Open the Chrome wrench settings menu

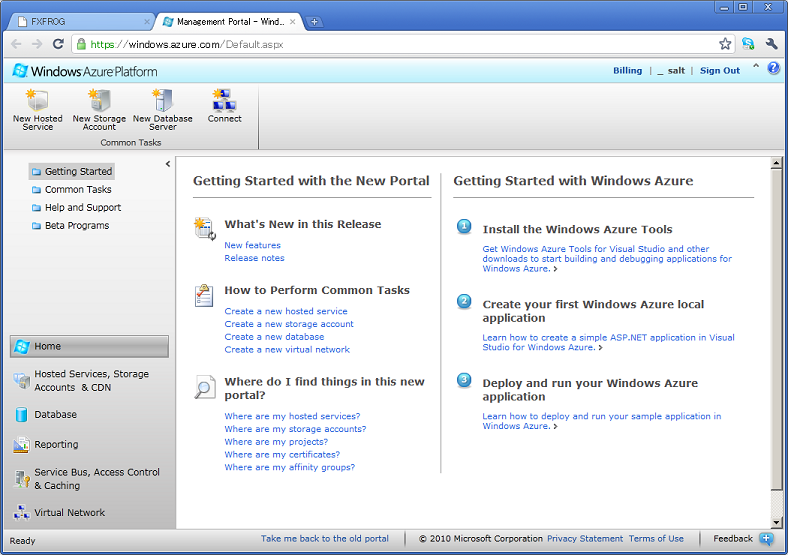[x=771, y=44]
